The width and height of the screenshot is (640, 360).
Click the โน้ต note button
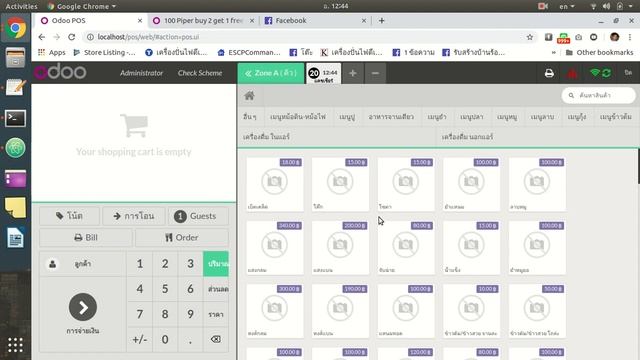(69, 216)
